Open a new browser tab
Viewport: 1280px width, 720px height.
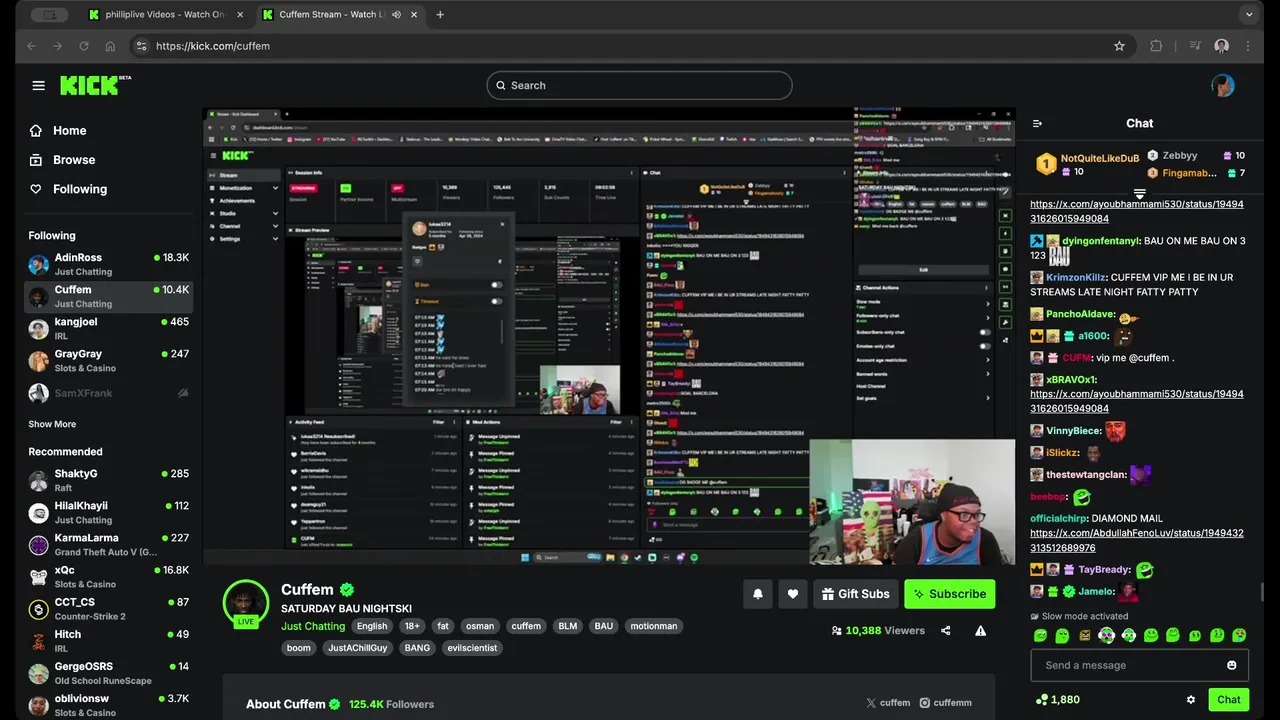click(x=440, y=15)
